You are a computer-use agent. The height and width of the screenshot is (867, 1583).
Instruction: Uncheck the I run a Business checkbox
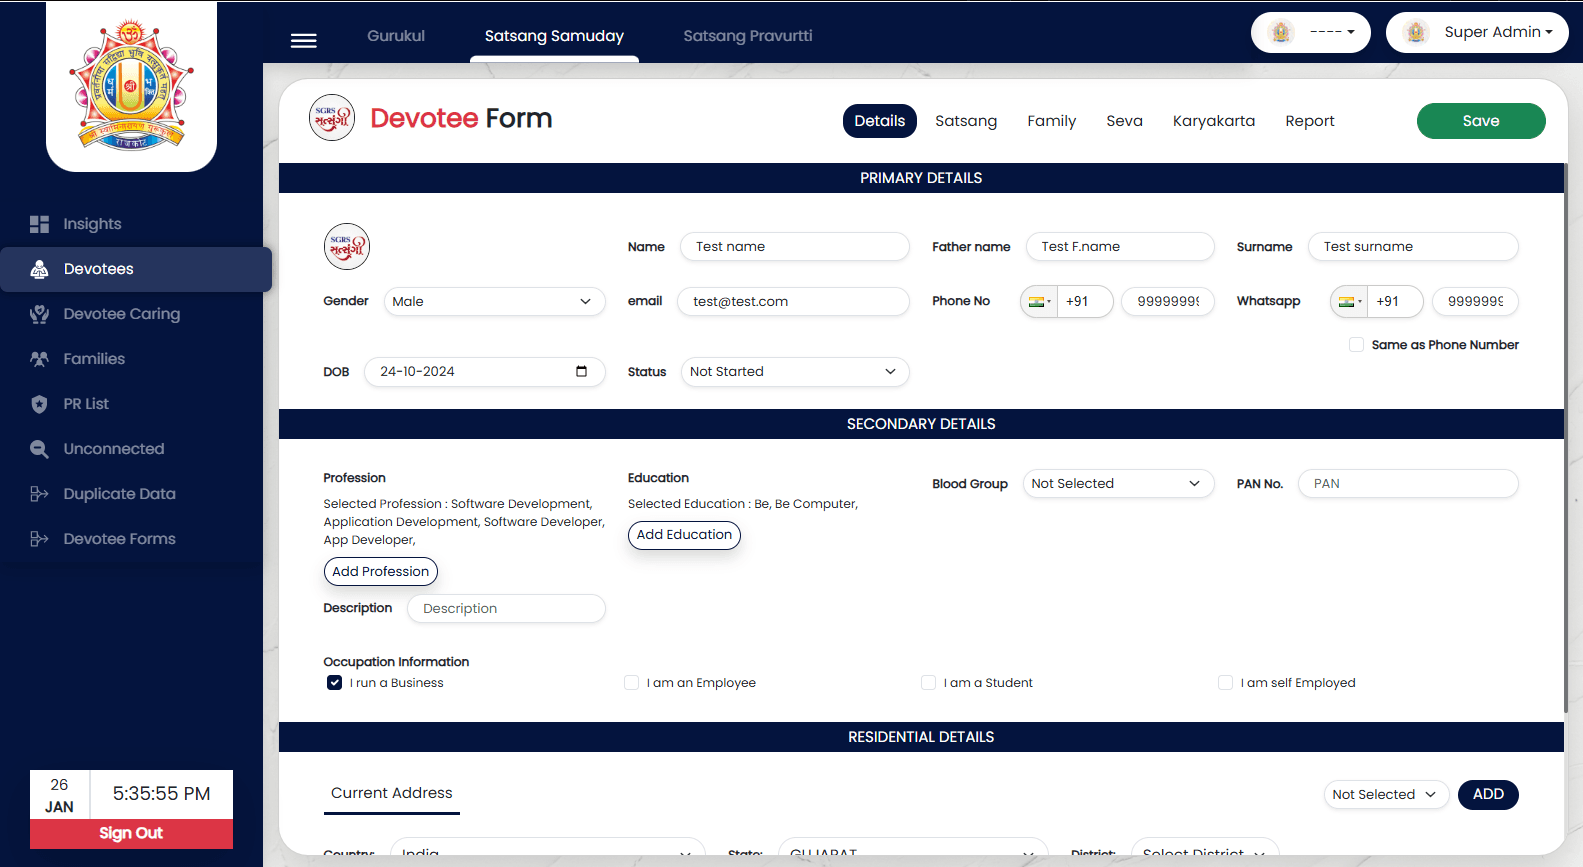pyautogui.click(x=334, y=683)
